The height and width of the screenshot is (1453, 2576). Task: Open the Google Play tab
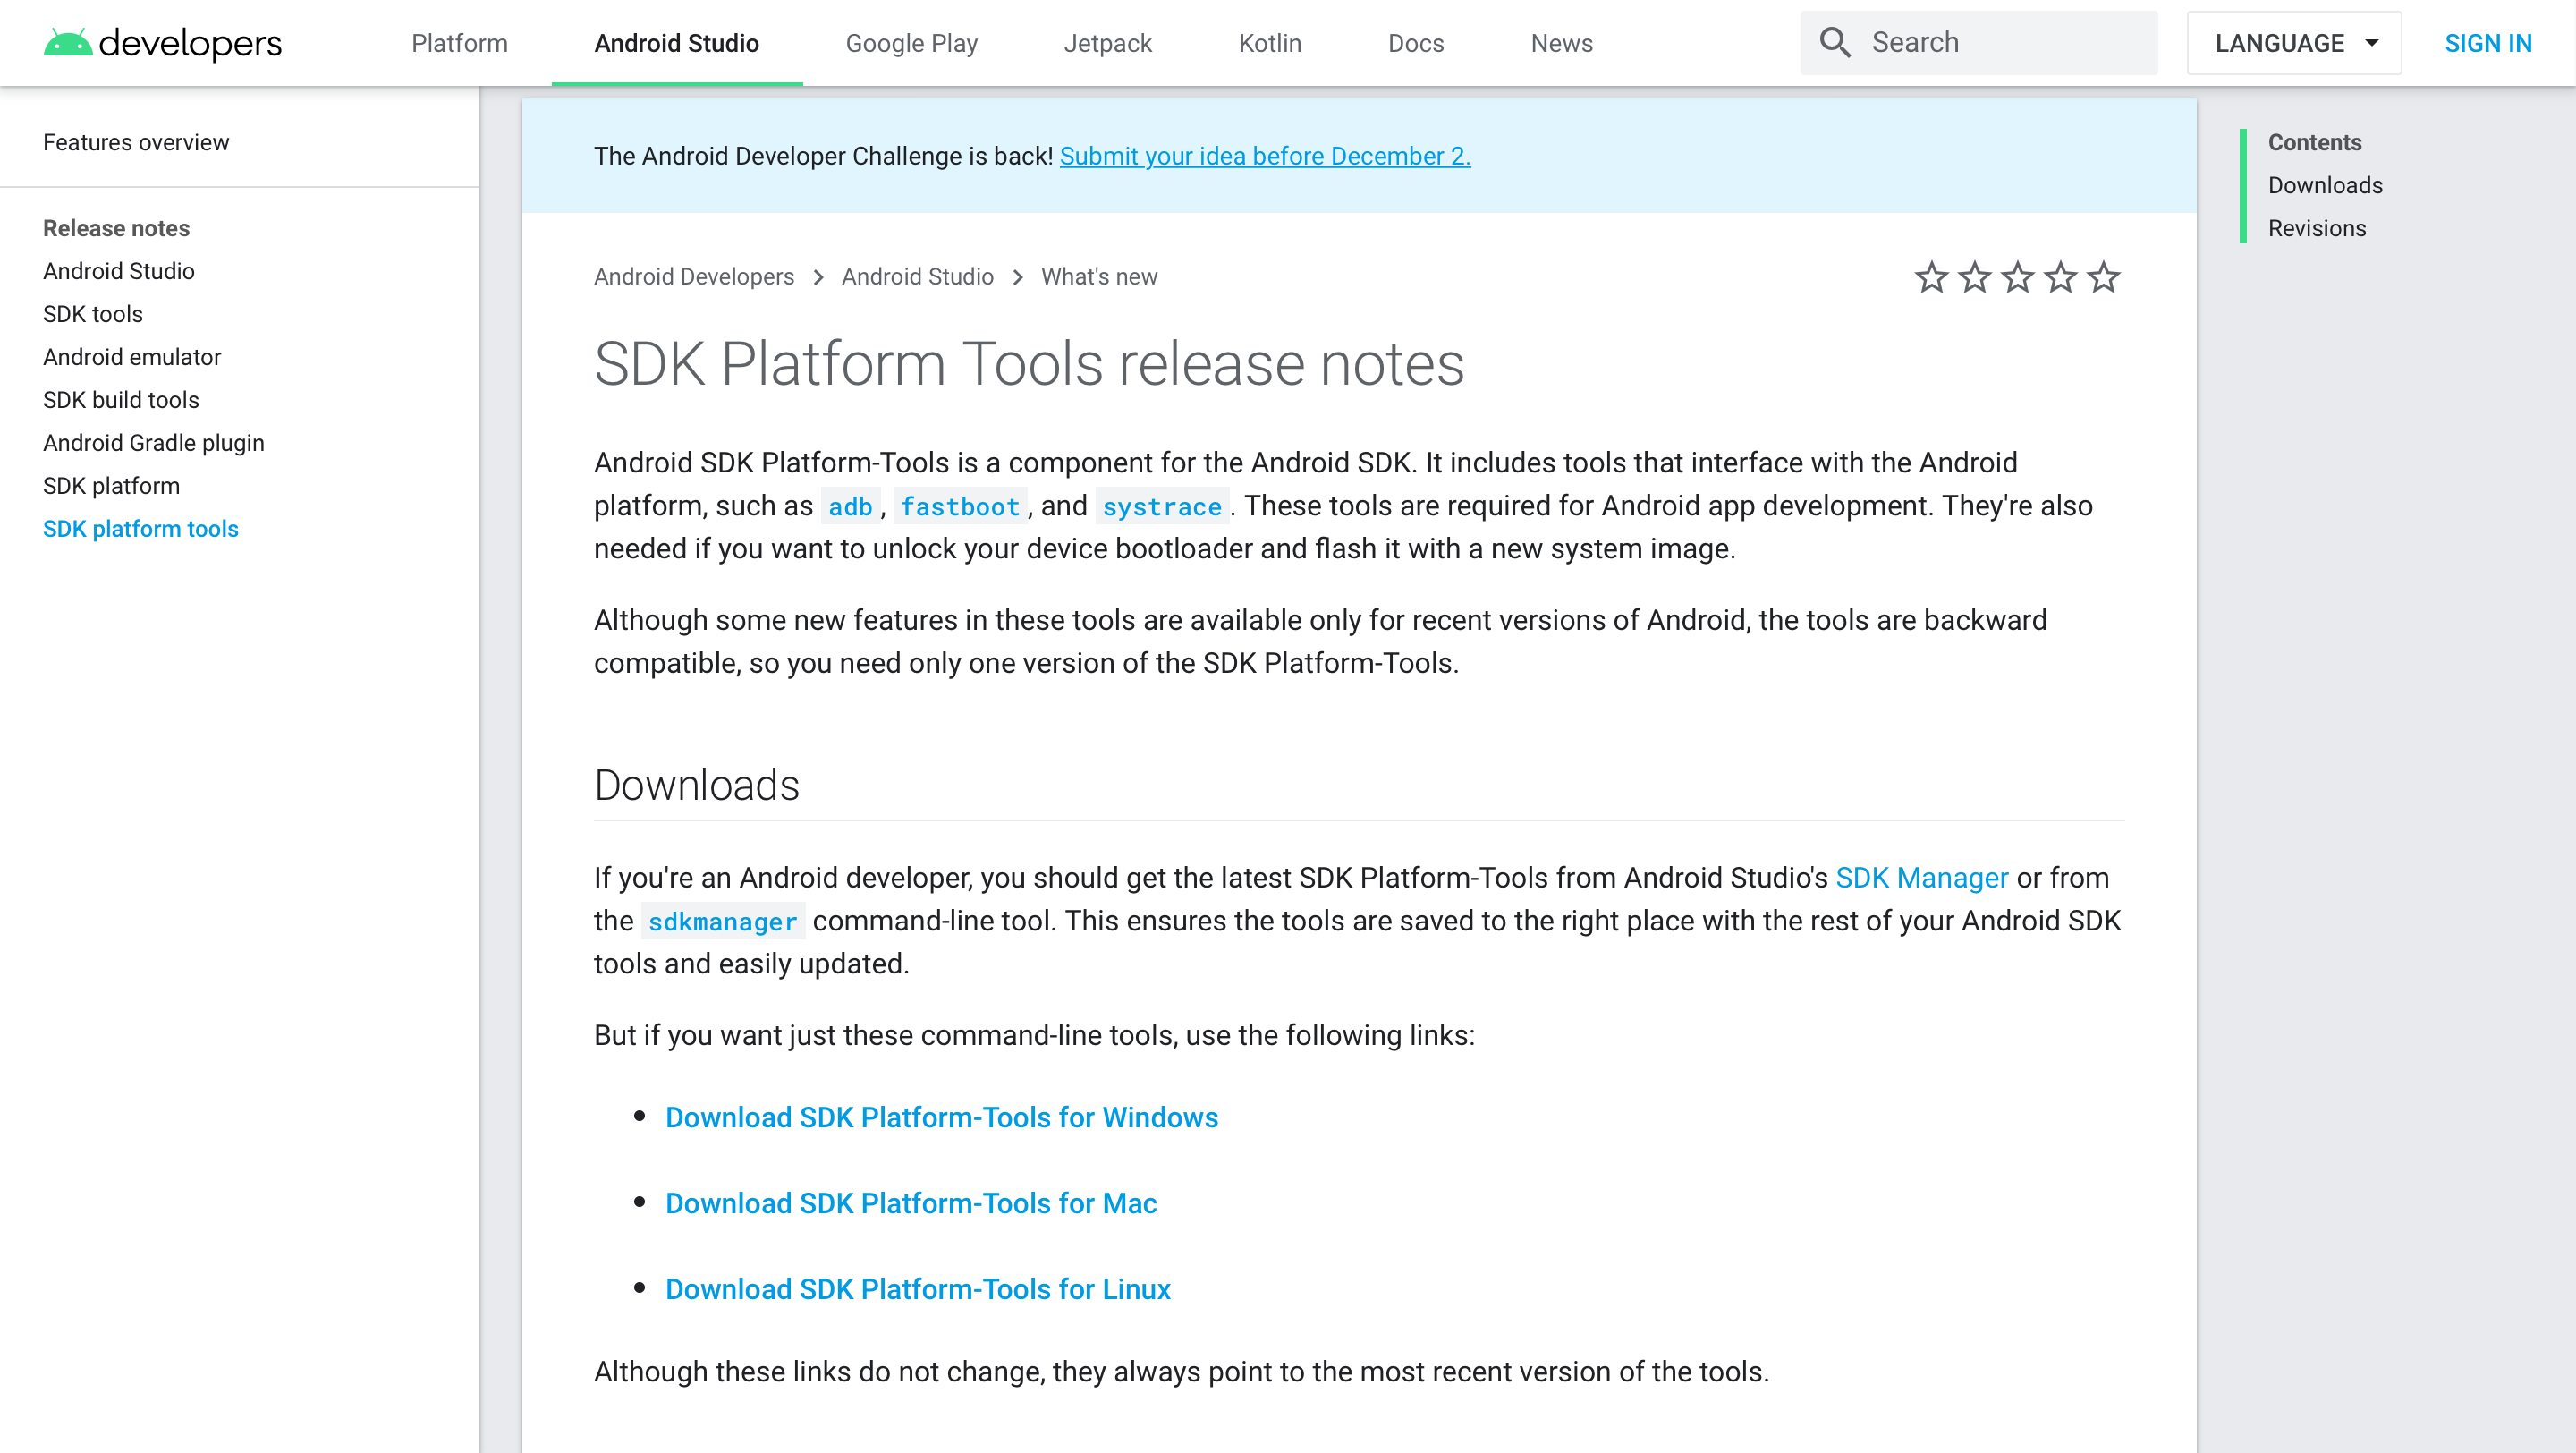click(911, 43)
